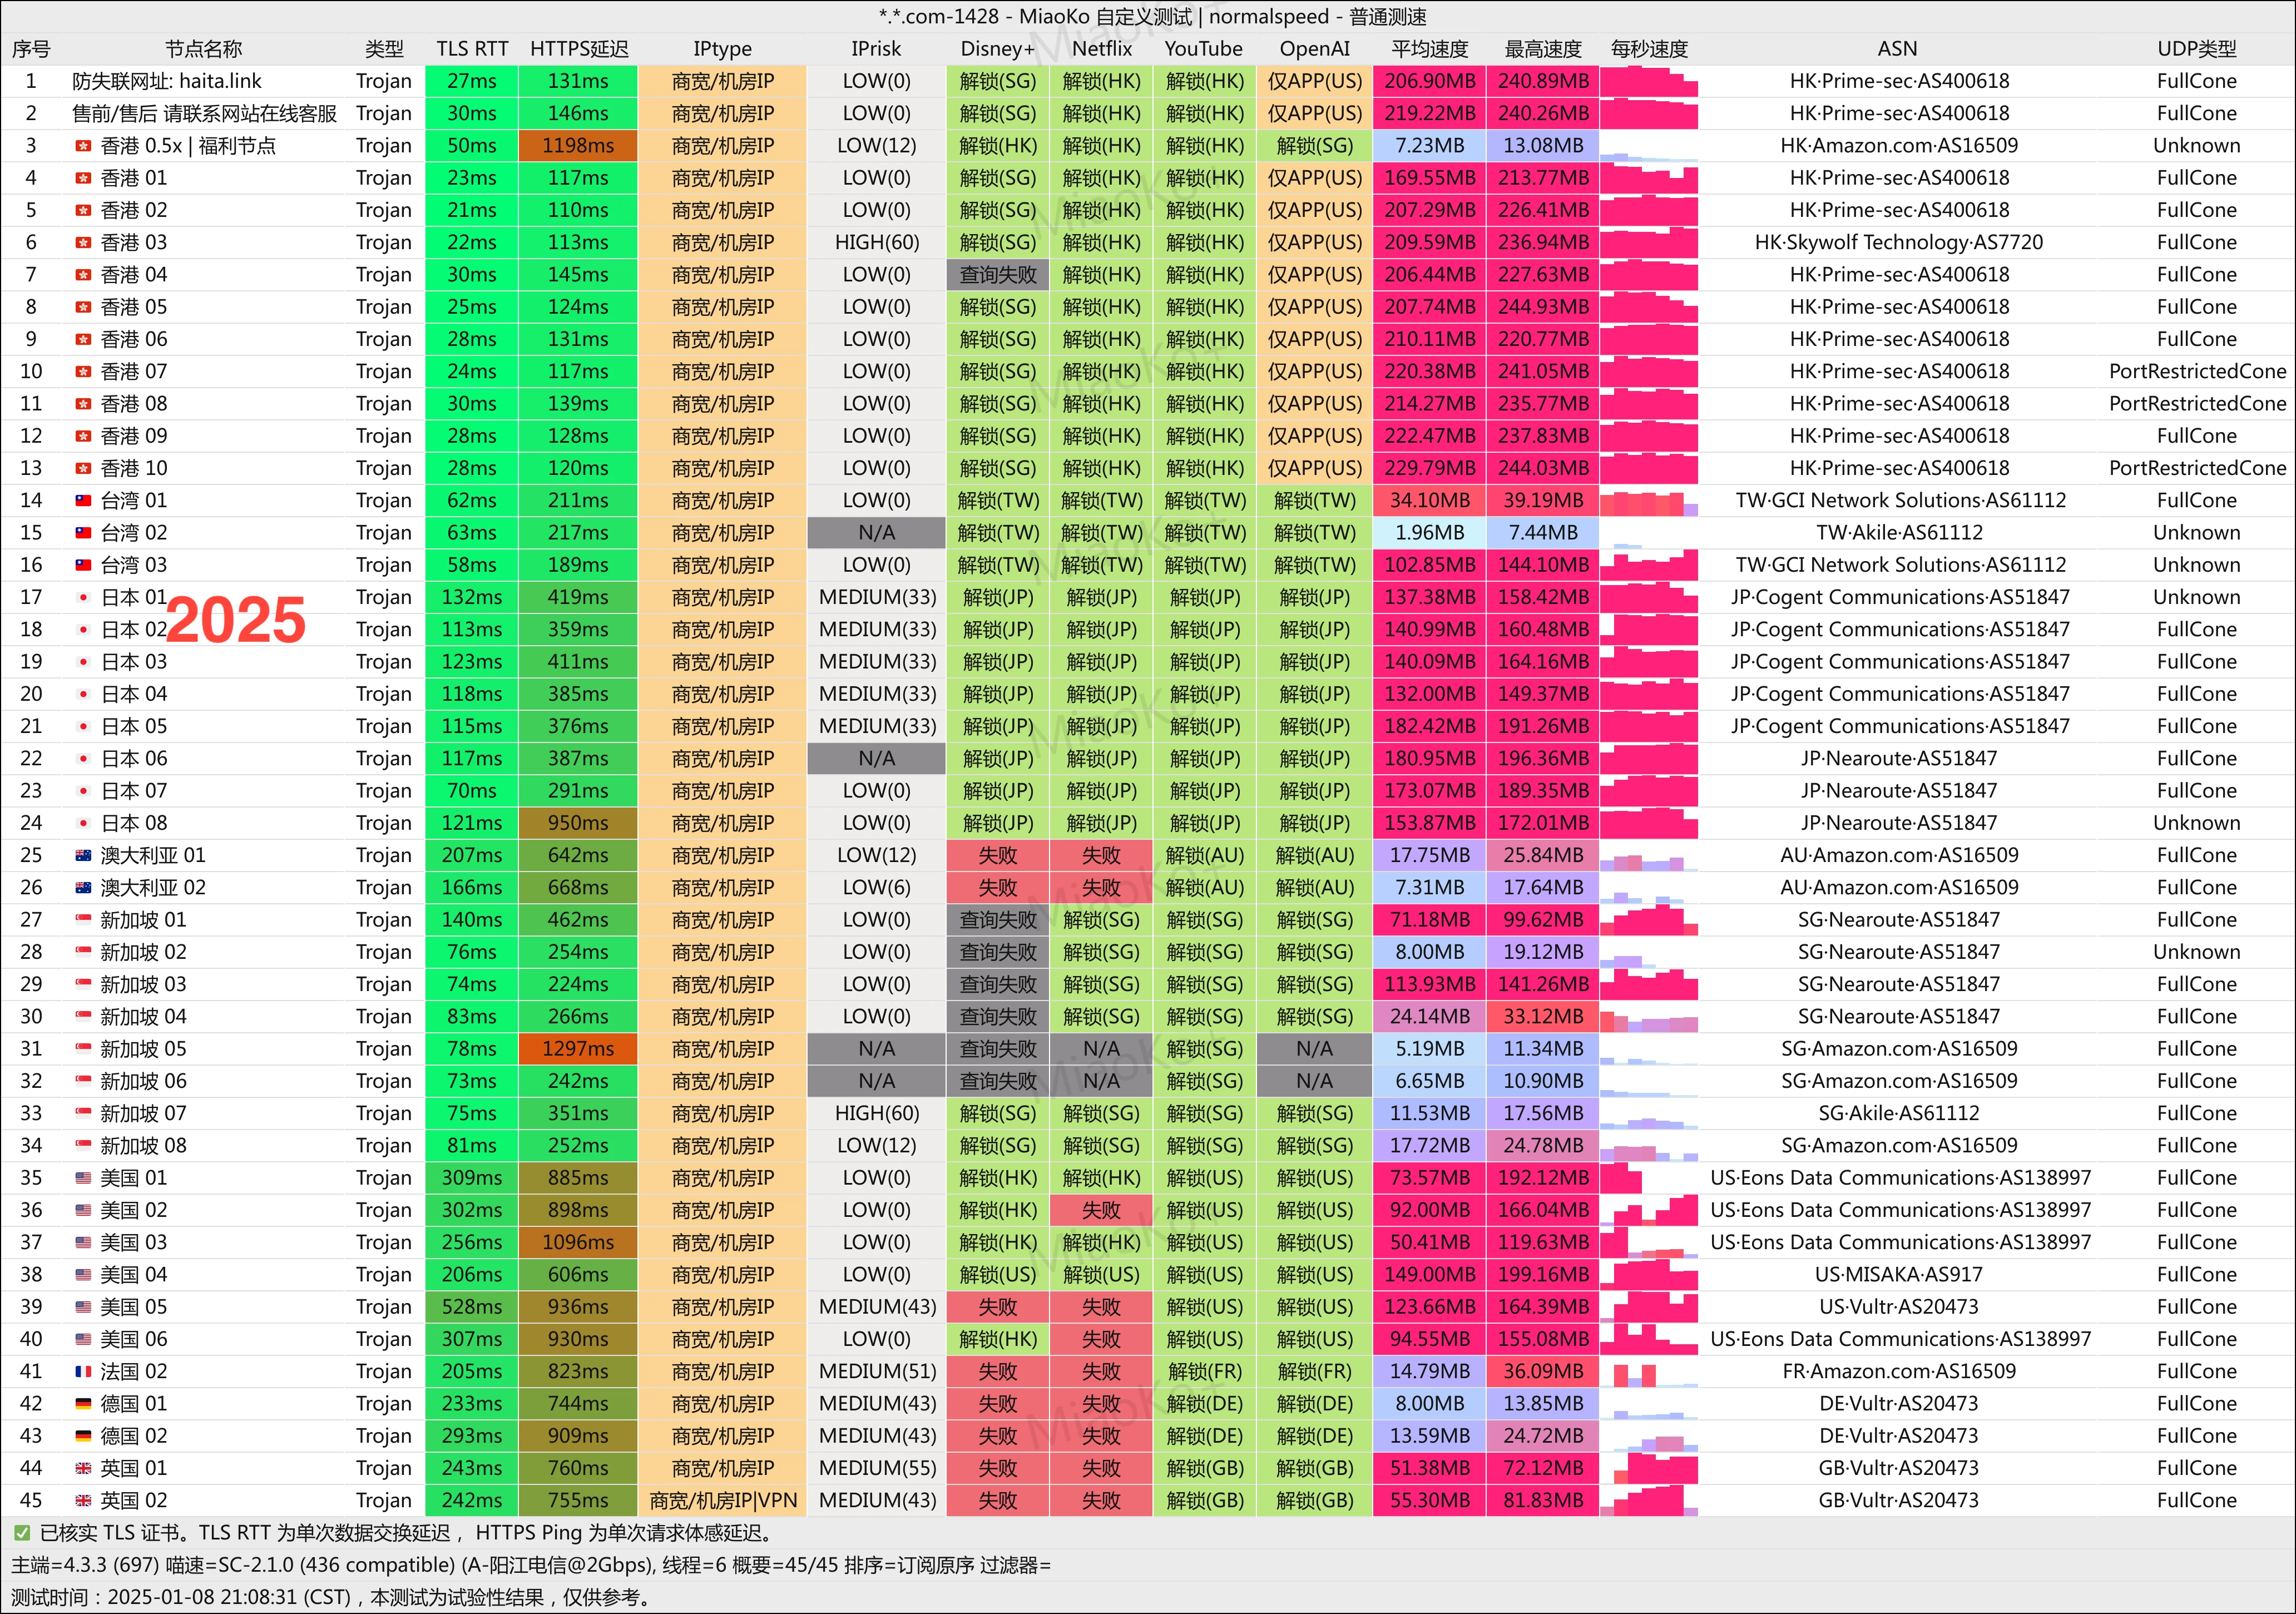Click the UK flag beside 英国 02
The height and width of the screenshot is (1614, 2296).
[83, 1500]
